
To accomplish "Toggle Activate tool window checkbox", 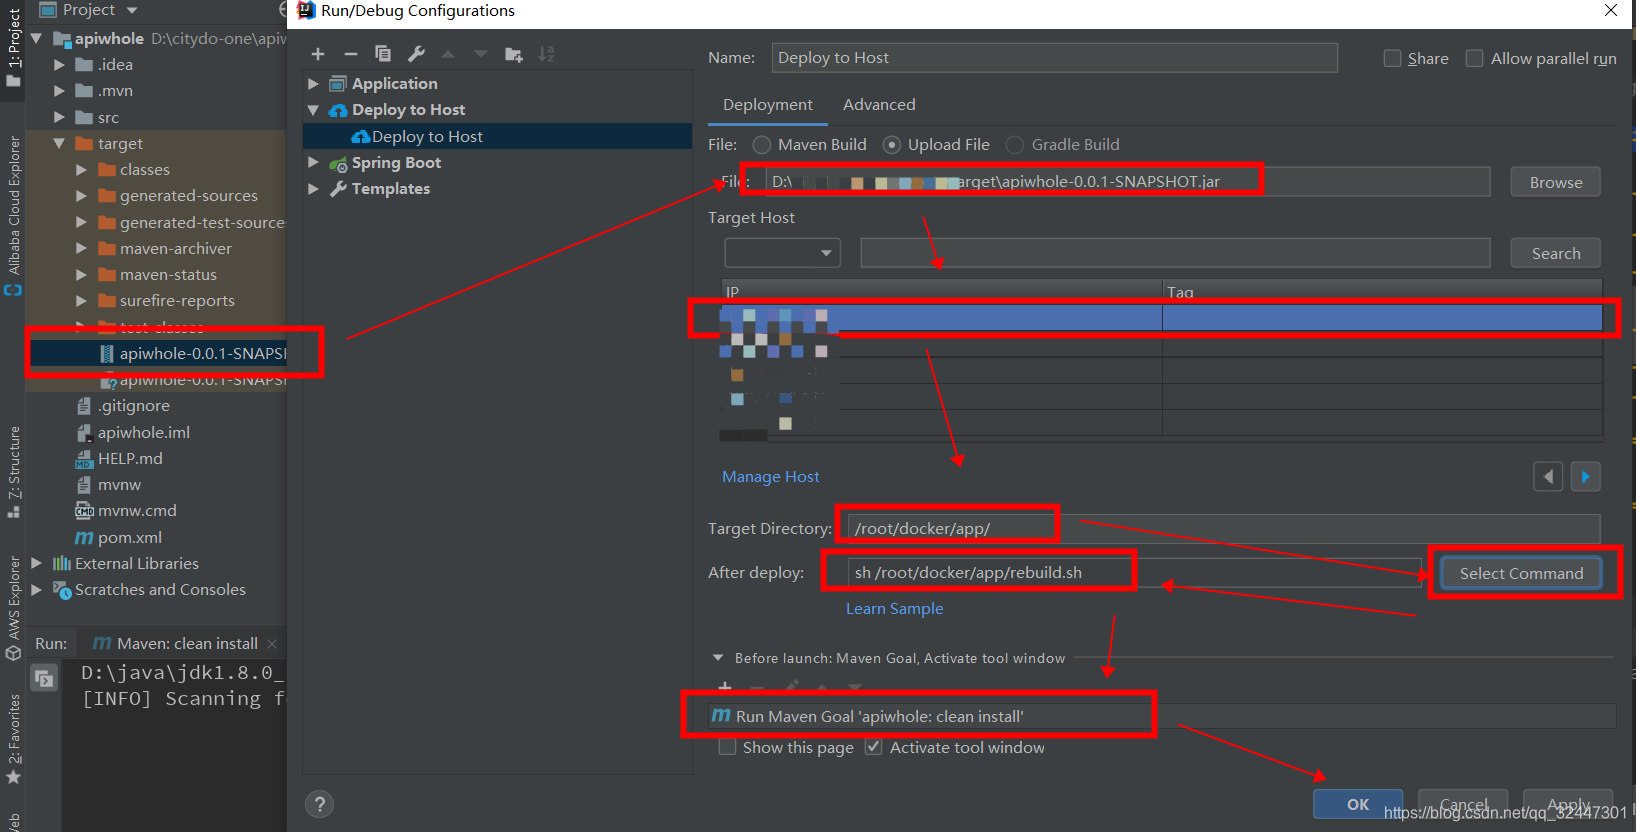I will 873,747.
